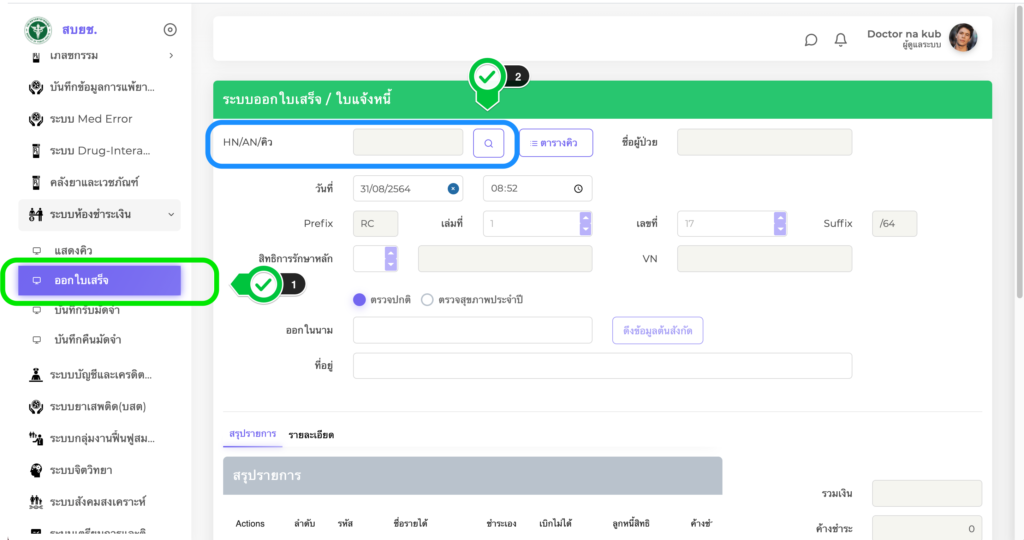Click the สิทธิการรักษาหลัก stepper arrows
The height and width of the screenshot is (540, 1024).
pos(390,258)
